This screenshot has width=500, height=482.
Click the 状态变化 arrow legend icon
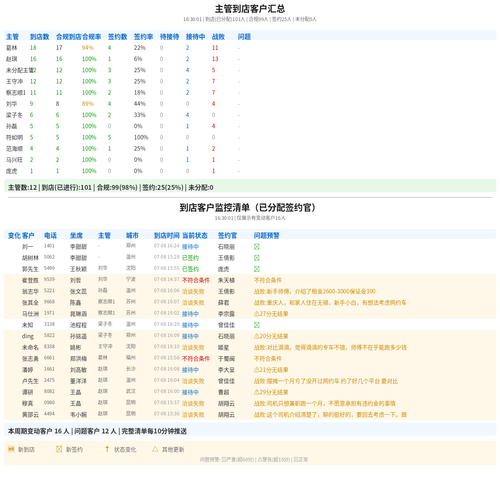coord(107,449)
